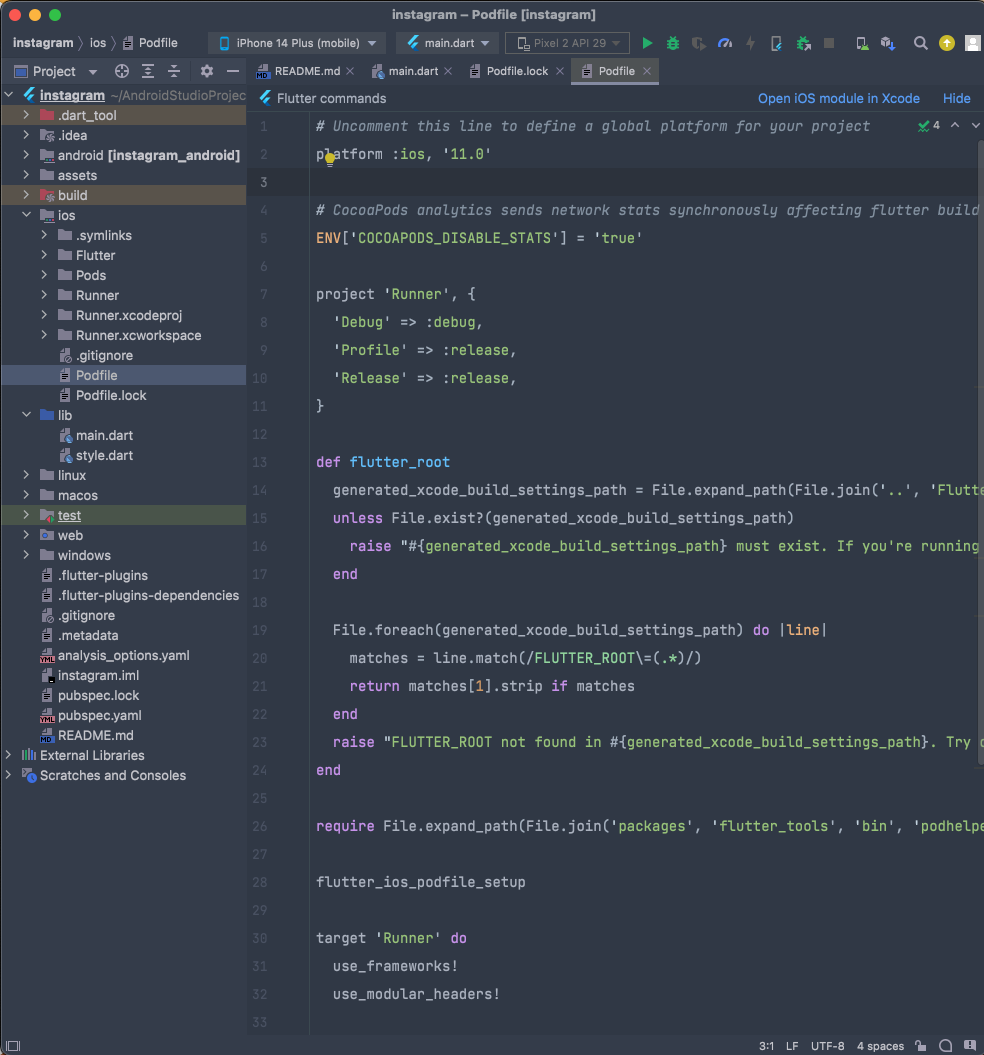Click the Expand All icon in Project panel
The image size is (984, 1055).
(148, 71)
